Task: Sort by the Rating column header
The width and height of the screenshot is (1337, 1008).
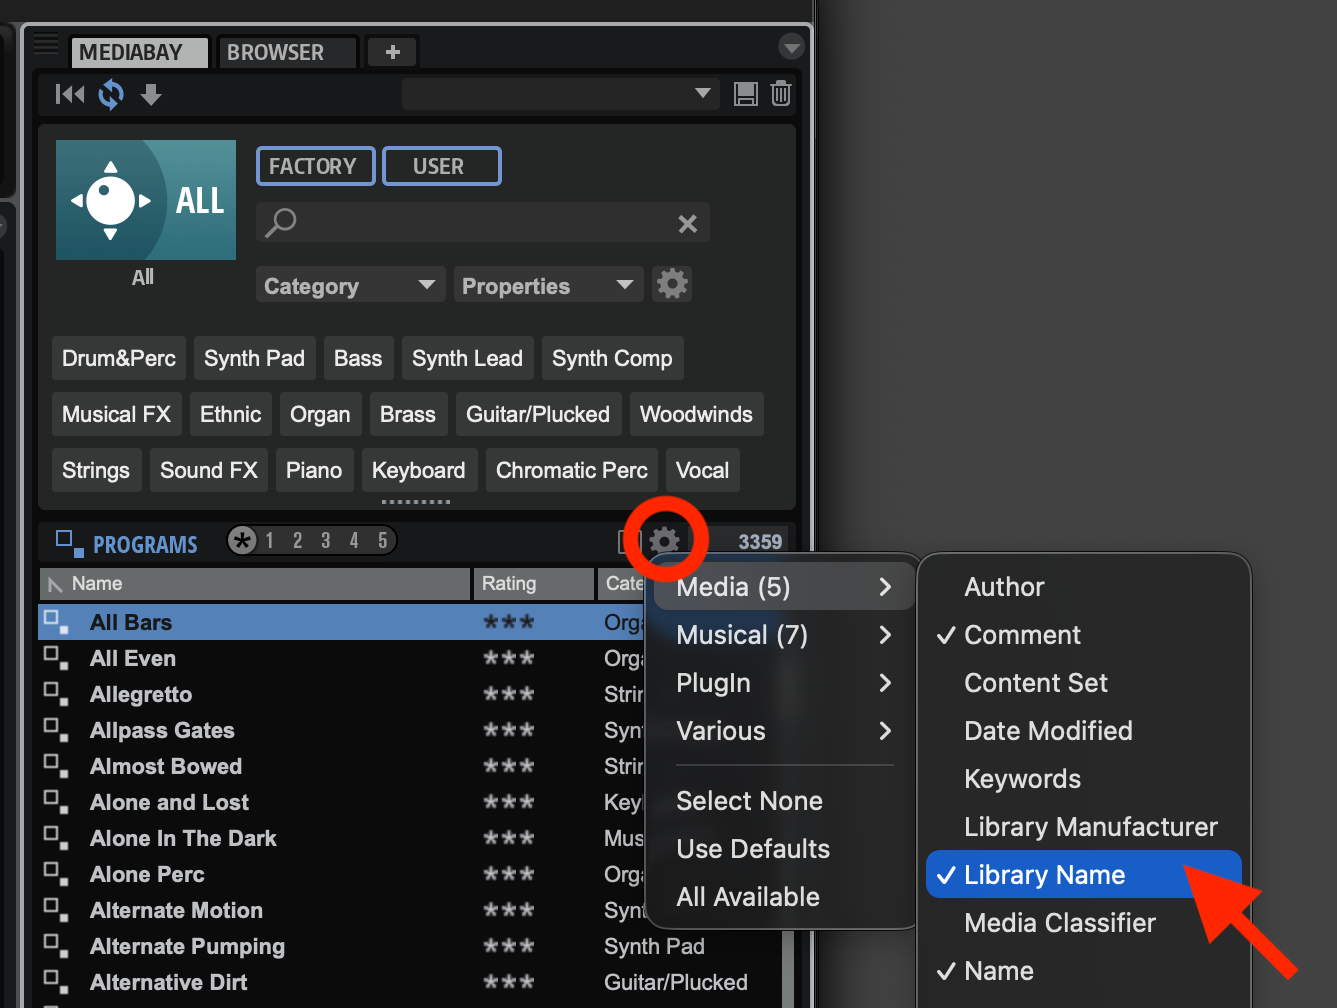Action: (534, 583)
